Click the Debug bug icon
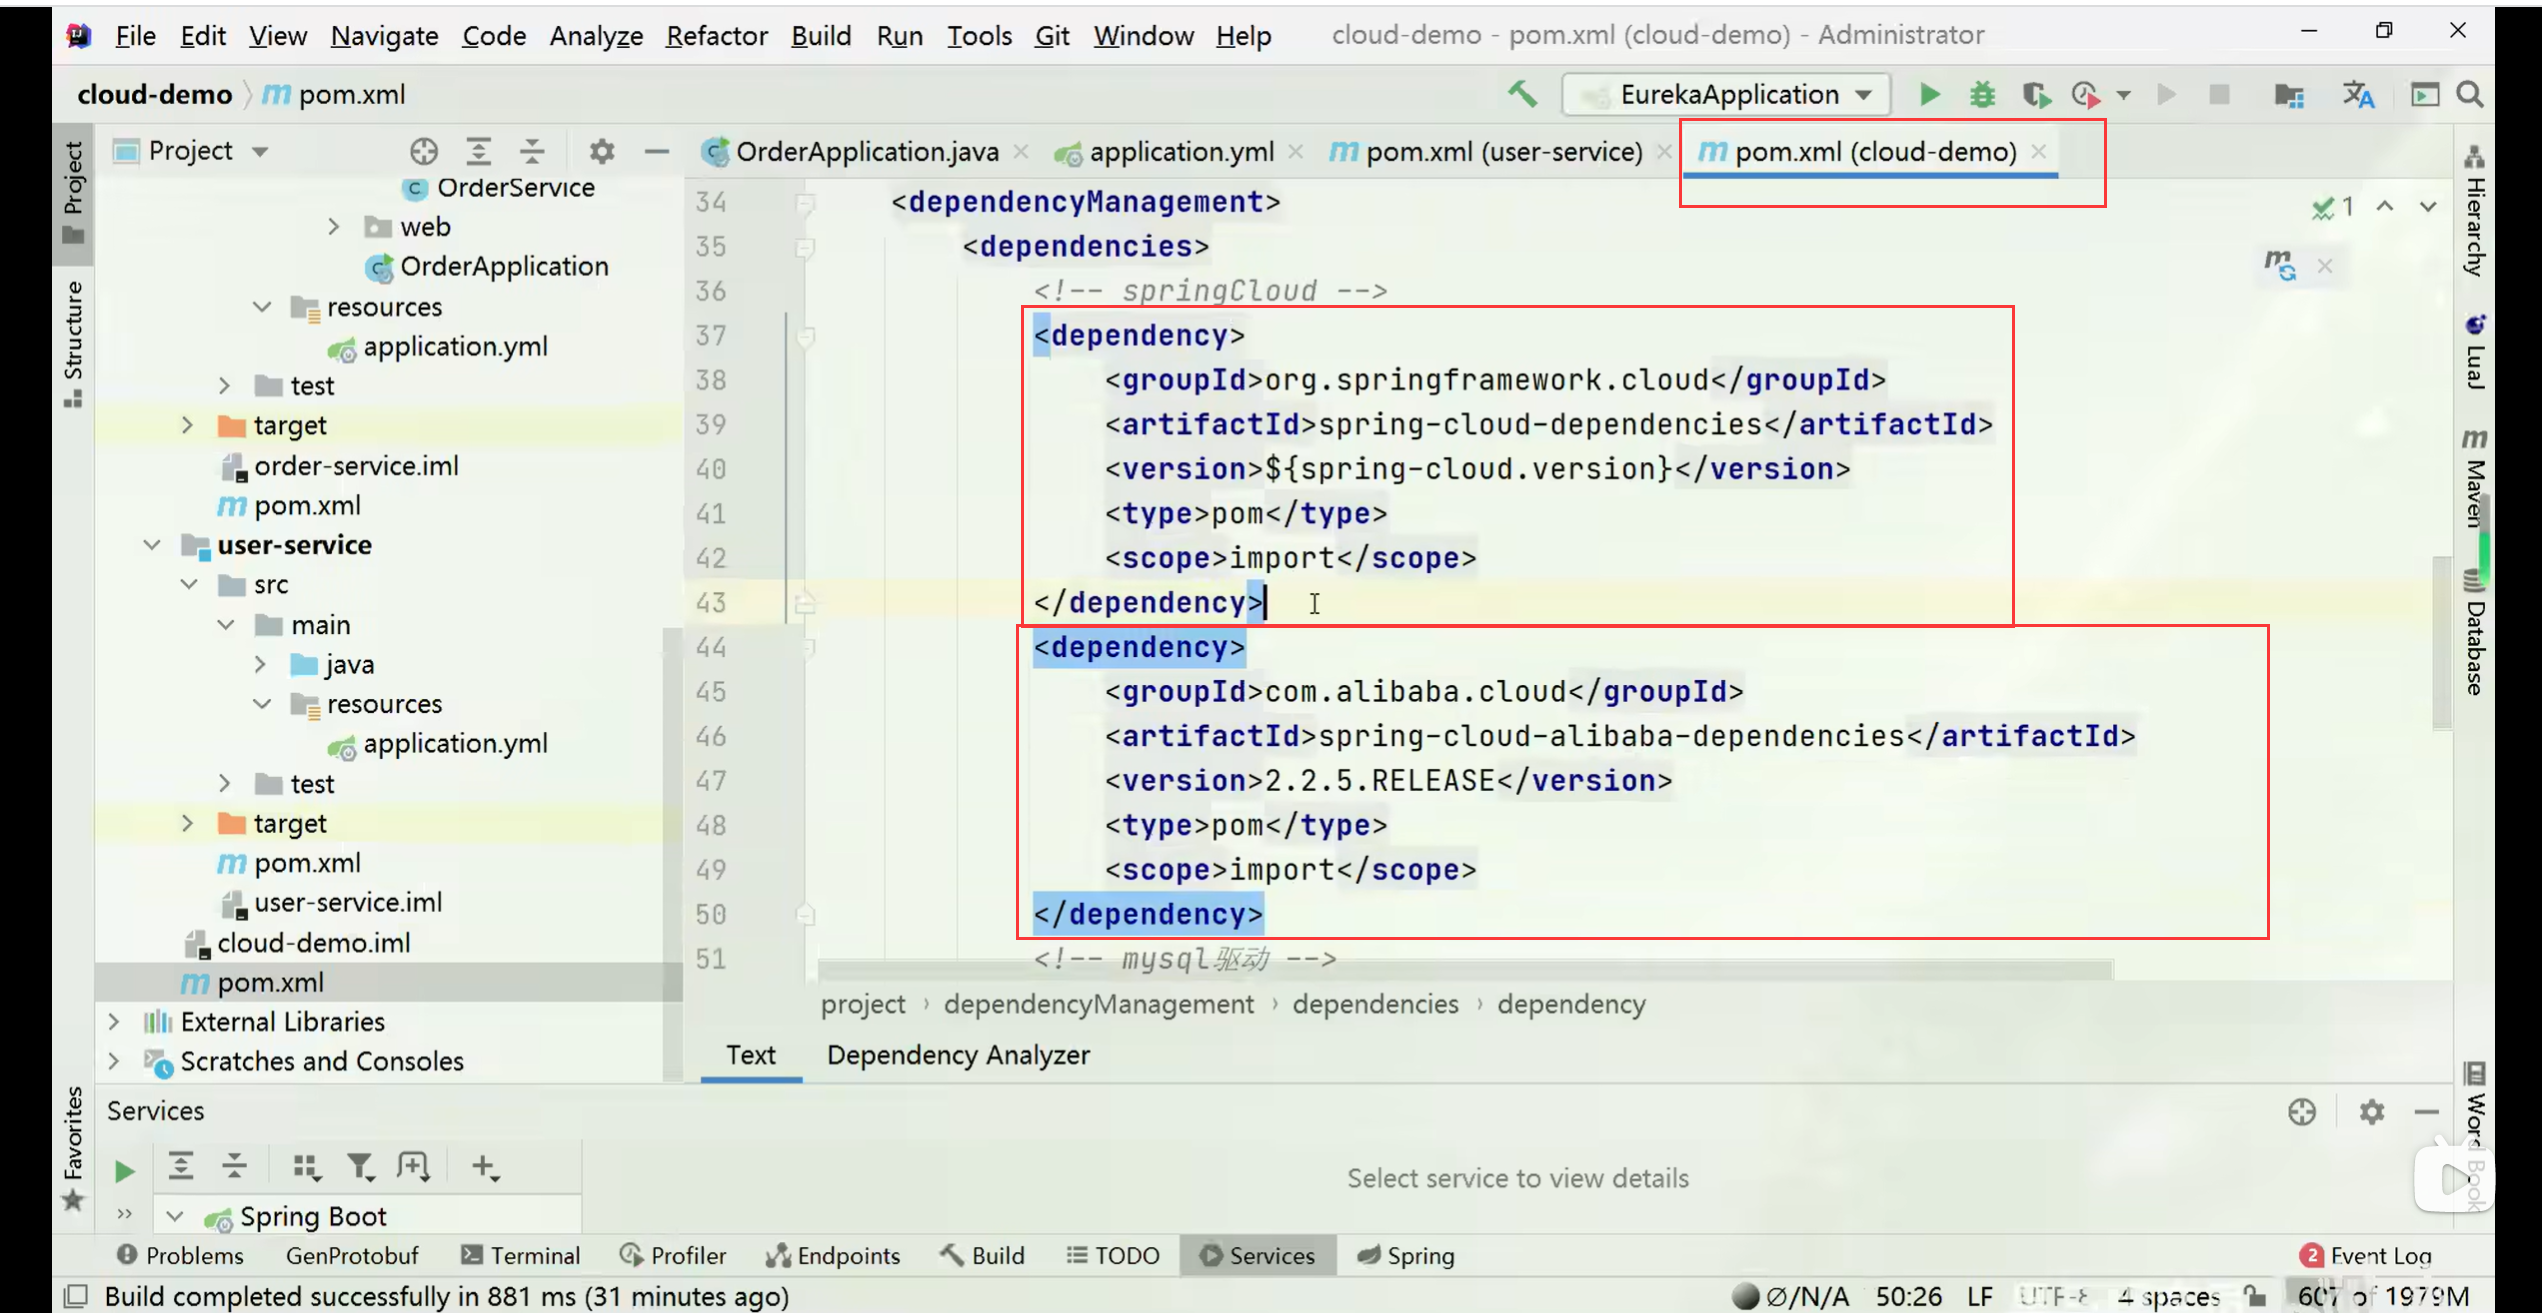The height and width of the screenshot is (1313, 2542). click(1982, 95)
